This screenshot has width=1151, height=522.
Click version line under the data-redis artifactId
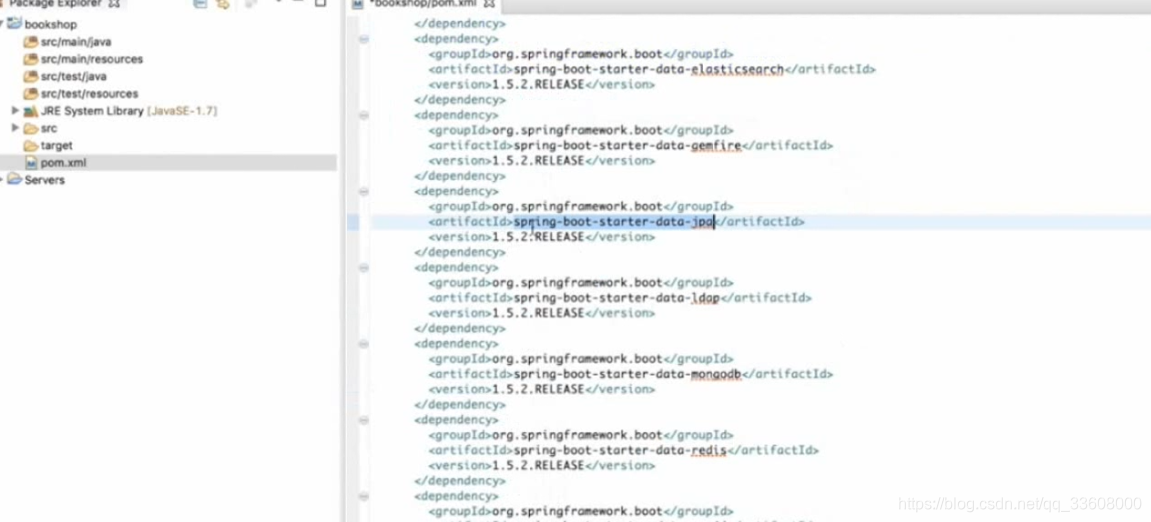pyautogui.click(x=542, y=465)
